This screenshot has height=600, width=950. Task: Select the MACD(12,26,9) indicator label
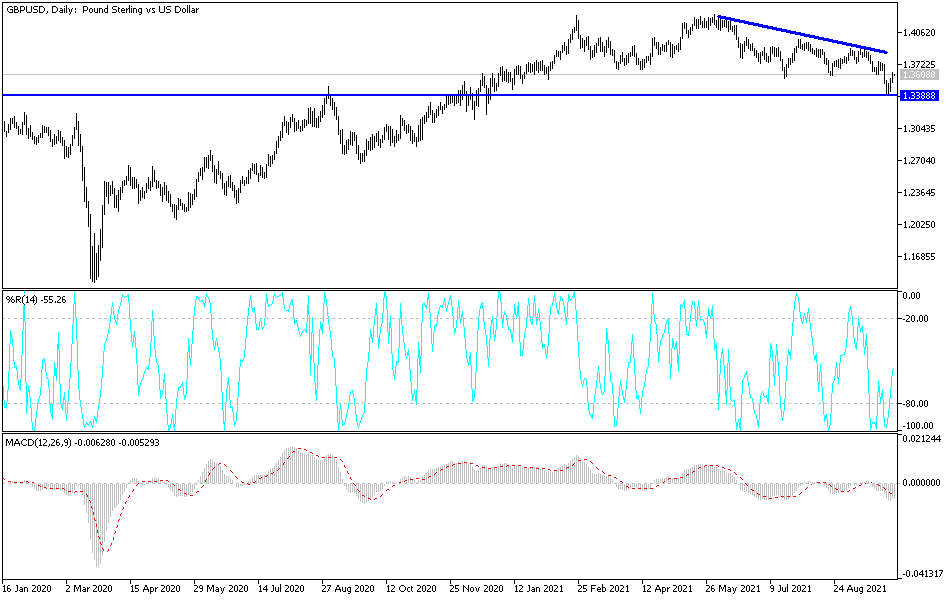(42, 443)
